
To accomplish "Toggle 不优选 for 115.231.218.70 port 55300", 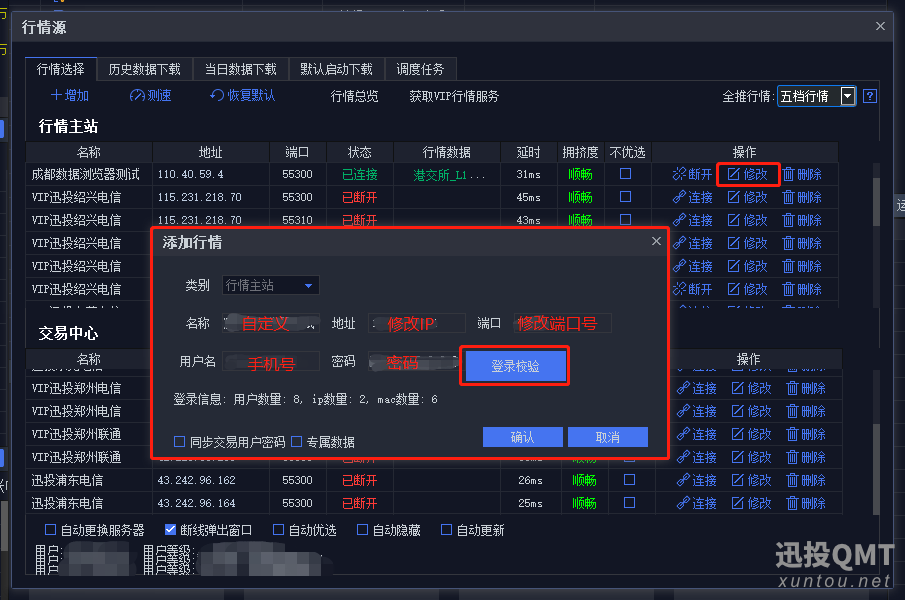I will click(x=625, y=197).
